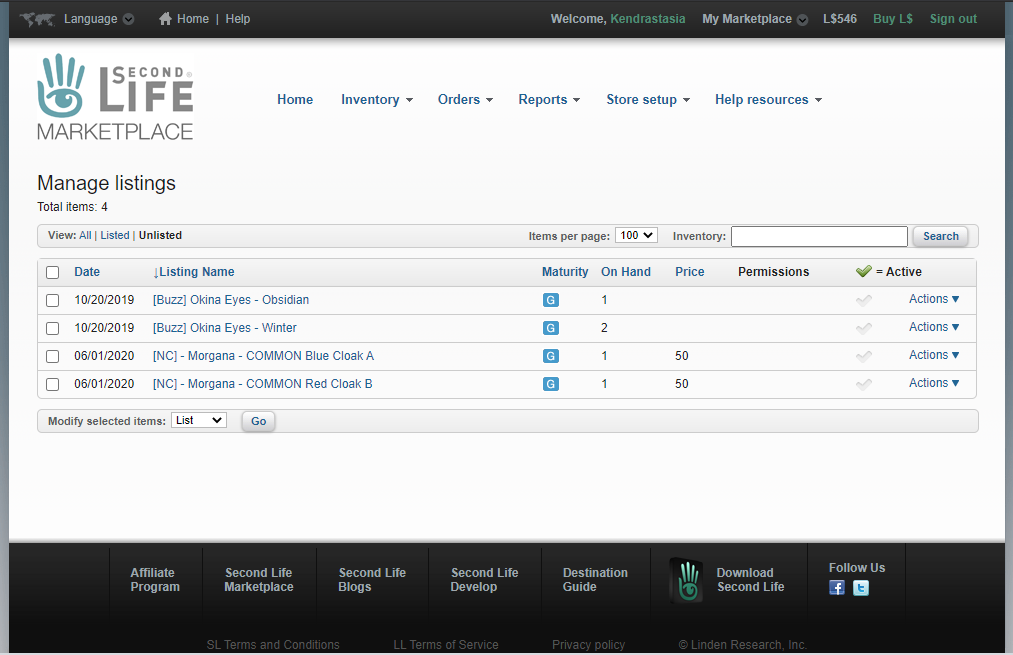
Task: Open the Privacy policy footer link
Action: [589, 645]
